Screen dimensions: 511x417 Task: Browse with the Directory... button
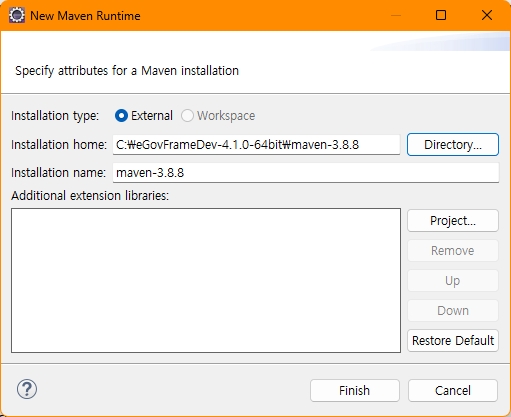tap(453, 145)
